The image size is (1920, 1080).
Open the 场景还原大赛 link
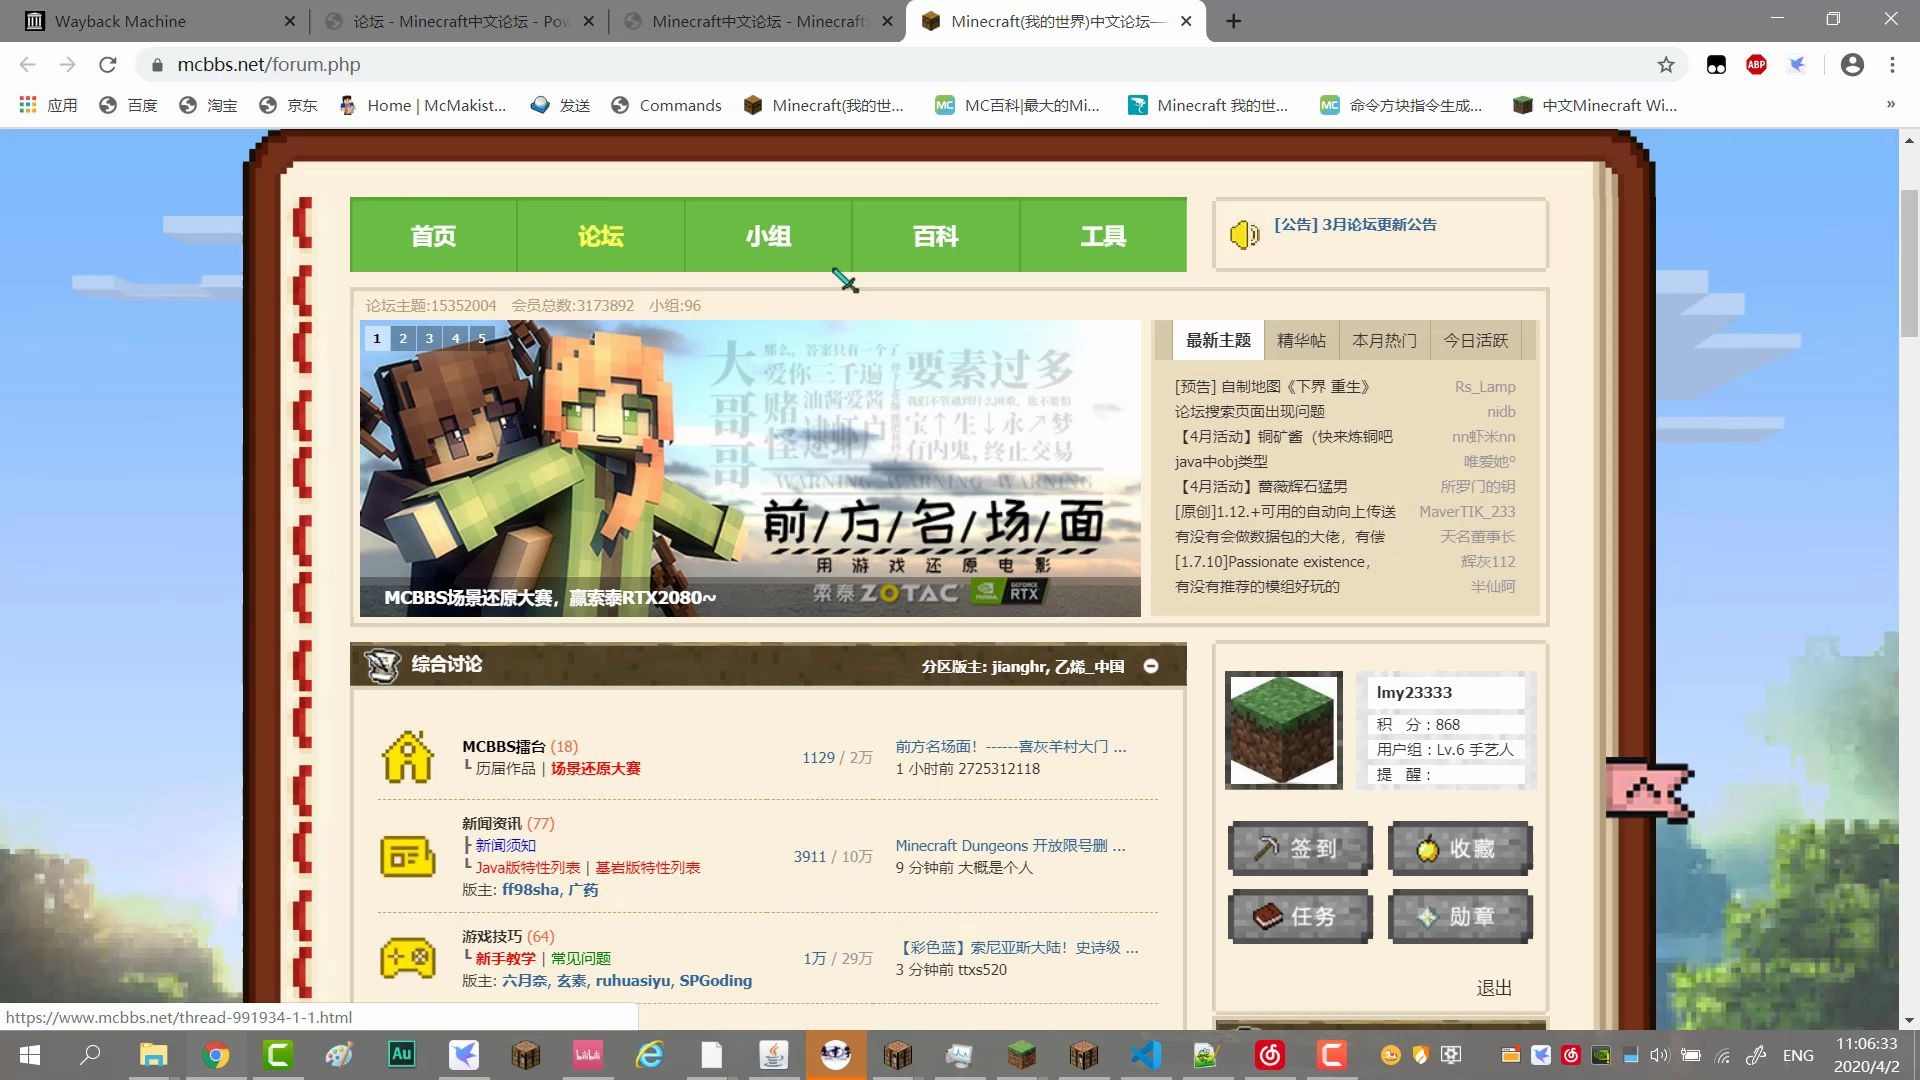[x=595, y=768]
